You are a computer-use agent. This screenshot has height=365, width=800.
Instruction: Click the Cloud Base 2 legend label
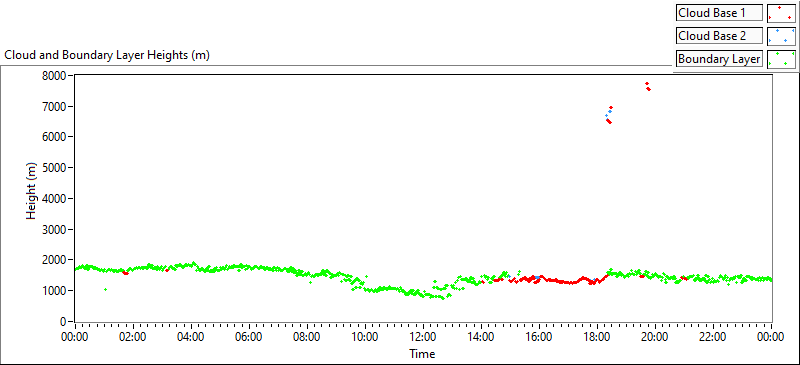coord(719,36)
